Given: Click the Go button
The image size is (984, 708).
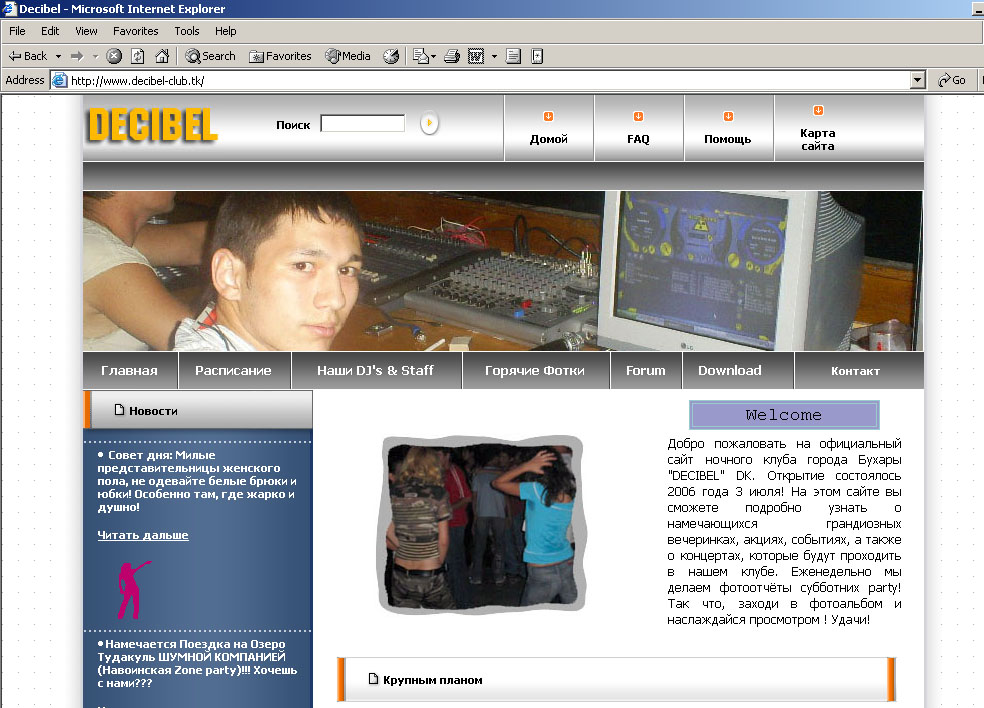Looking at the screenshot, I should [x=952, y=80].
